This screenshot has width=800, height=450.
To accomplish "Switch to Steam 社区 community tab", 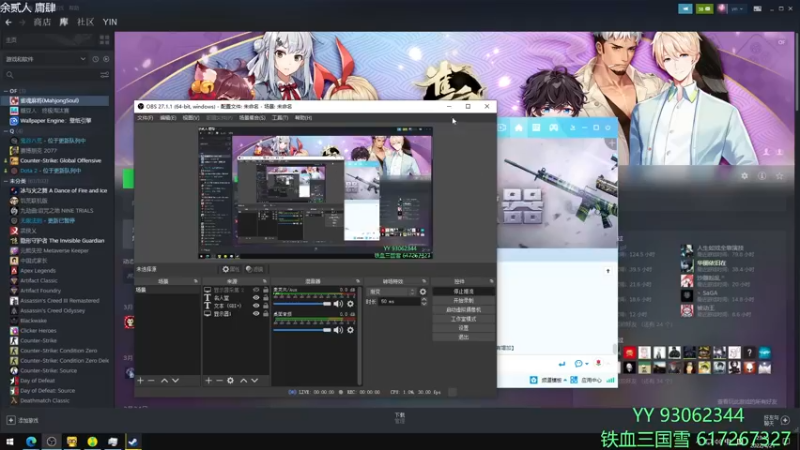I will click(x=85, y=22).
